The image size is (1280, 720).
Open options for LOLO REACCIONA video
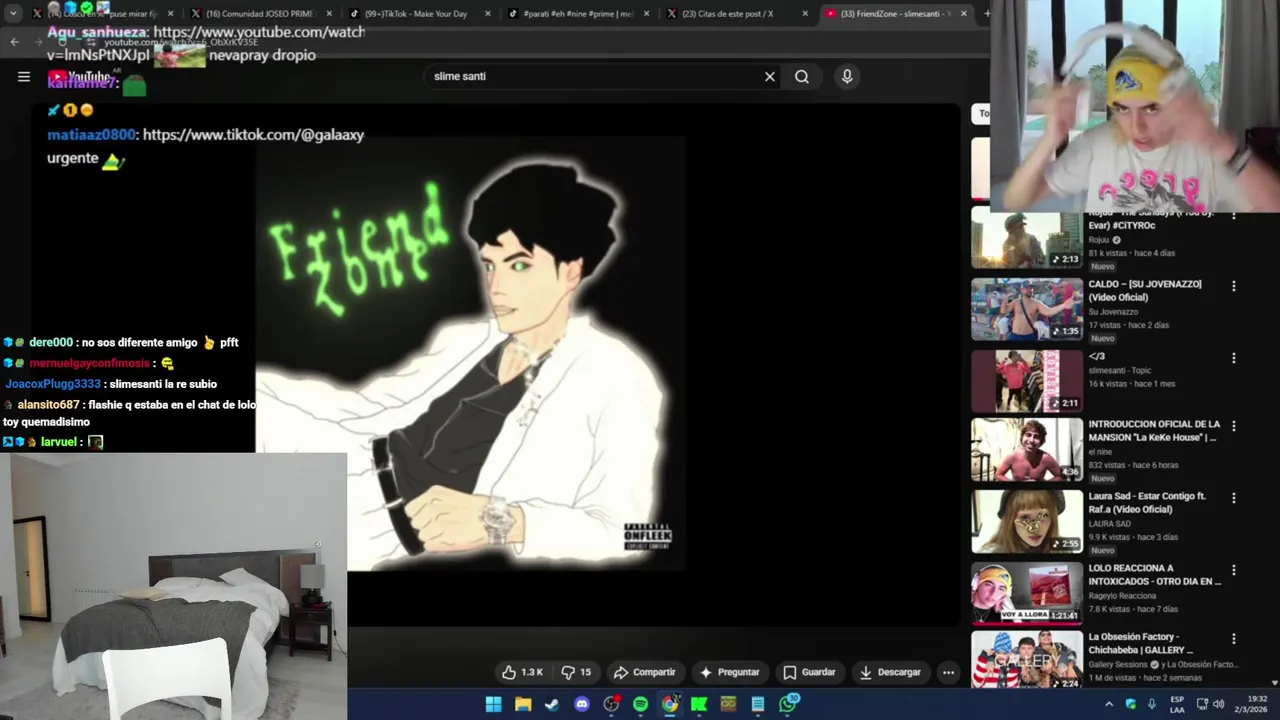pyautogui.click(x=1233, y=570)
